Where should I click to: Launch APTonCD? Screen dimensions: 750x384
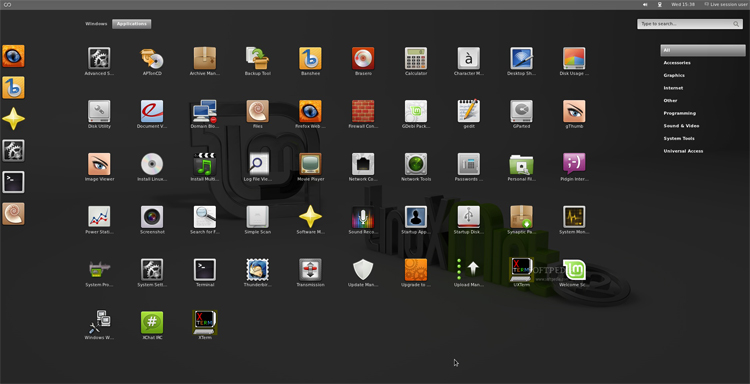[x=152, y=58]
